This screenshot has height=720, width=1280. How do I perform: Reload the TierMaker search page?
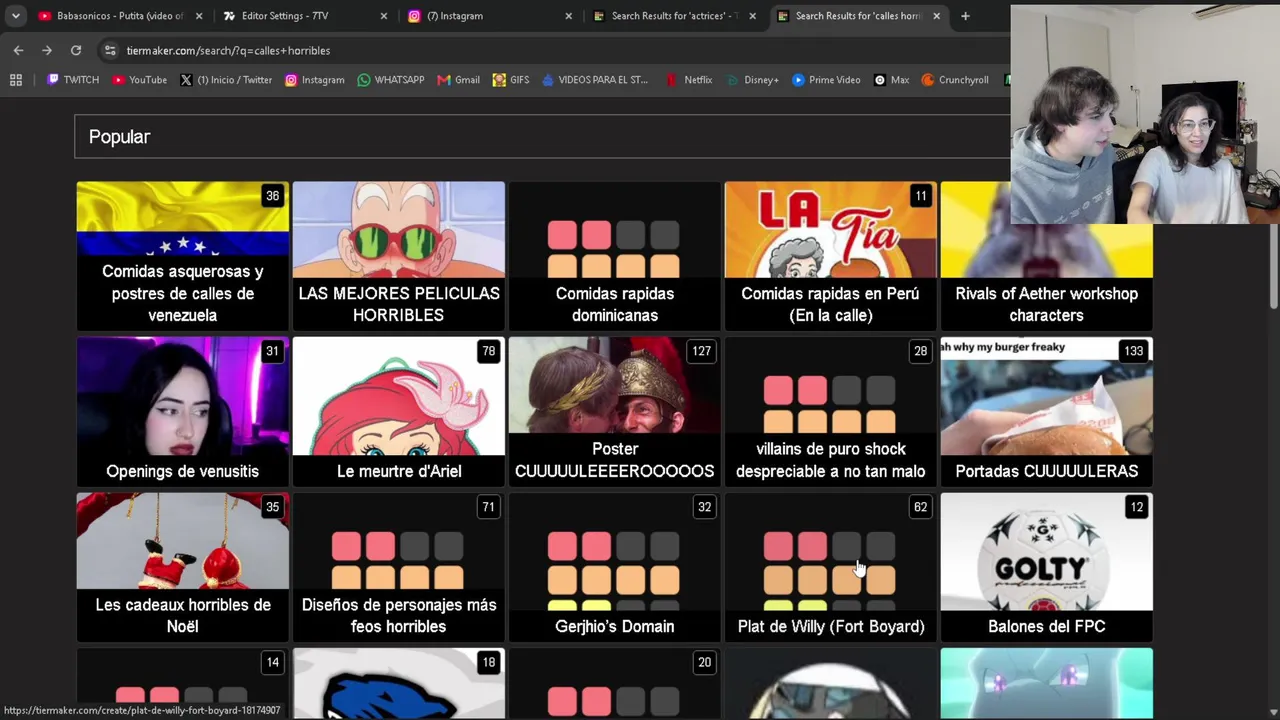pos(76,50)
